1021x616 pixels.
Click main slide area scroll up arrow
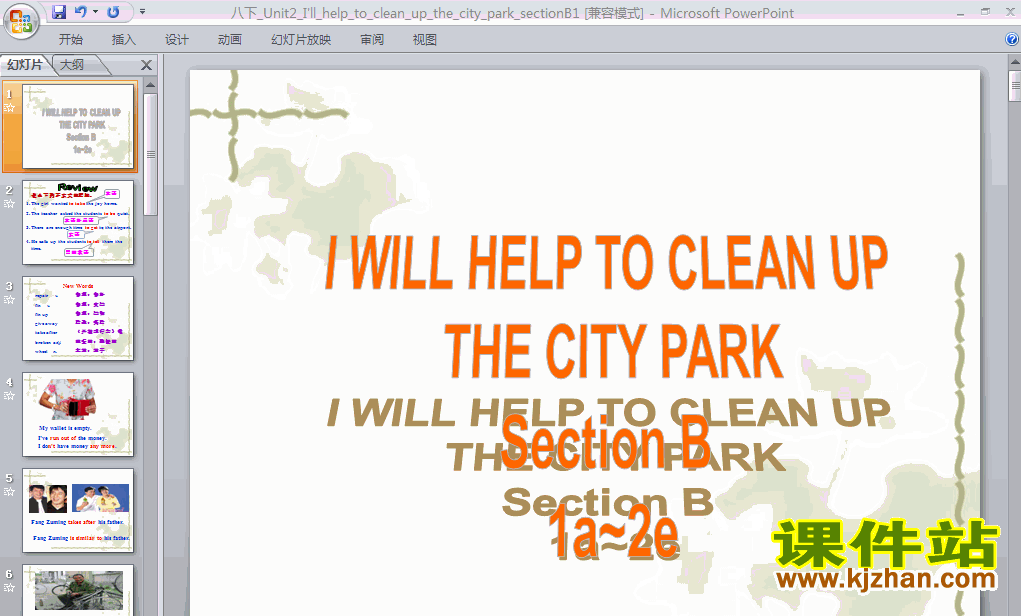pyautogui.click(x=1014, y=63)
